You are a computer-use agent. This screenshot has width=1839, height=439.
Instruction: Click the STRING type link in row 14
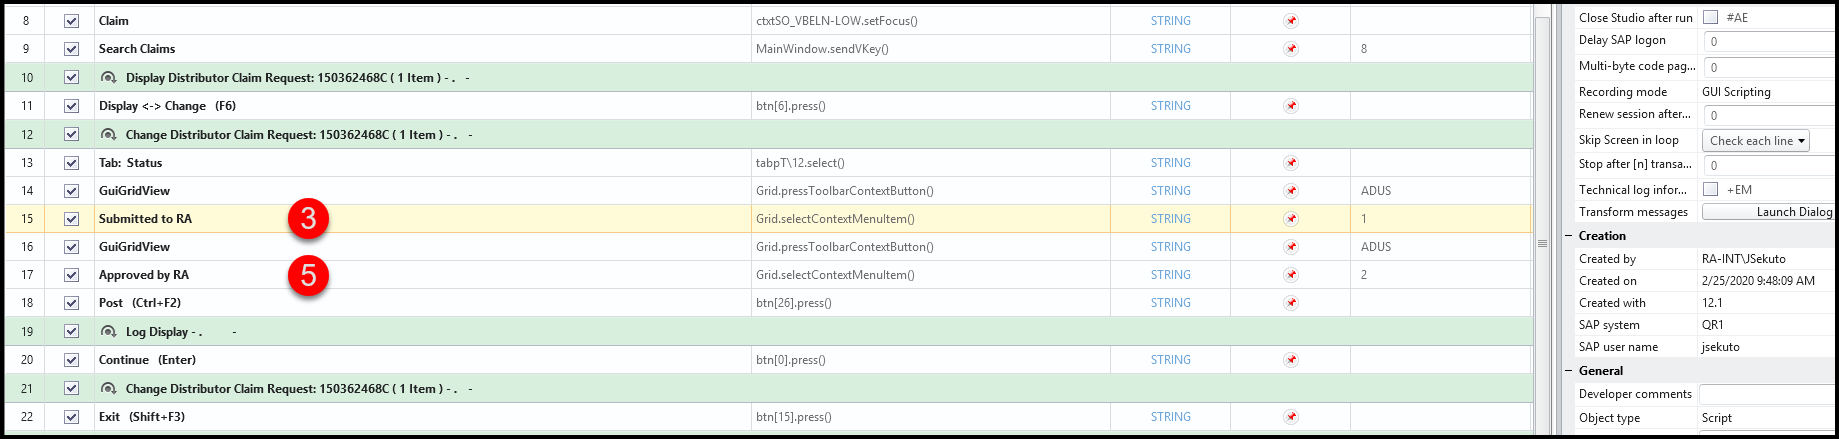(x=1170, y=191)
